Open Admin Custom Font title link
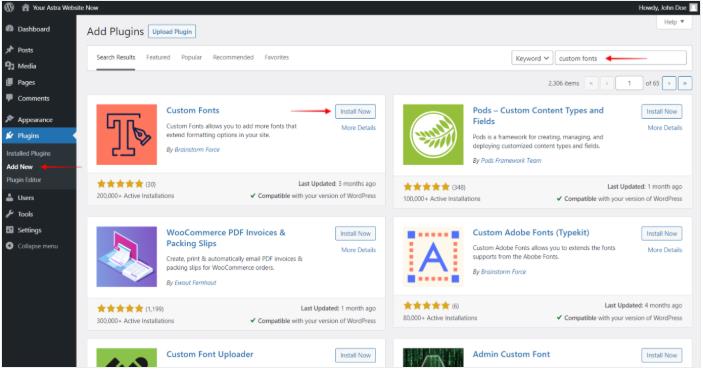Image resolution: width=703 pixels, height=370 pixels. (x=511, y=354)
